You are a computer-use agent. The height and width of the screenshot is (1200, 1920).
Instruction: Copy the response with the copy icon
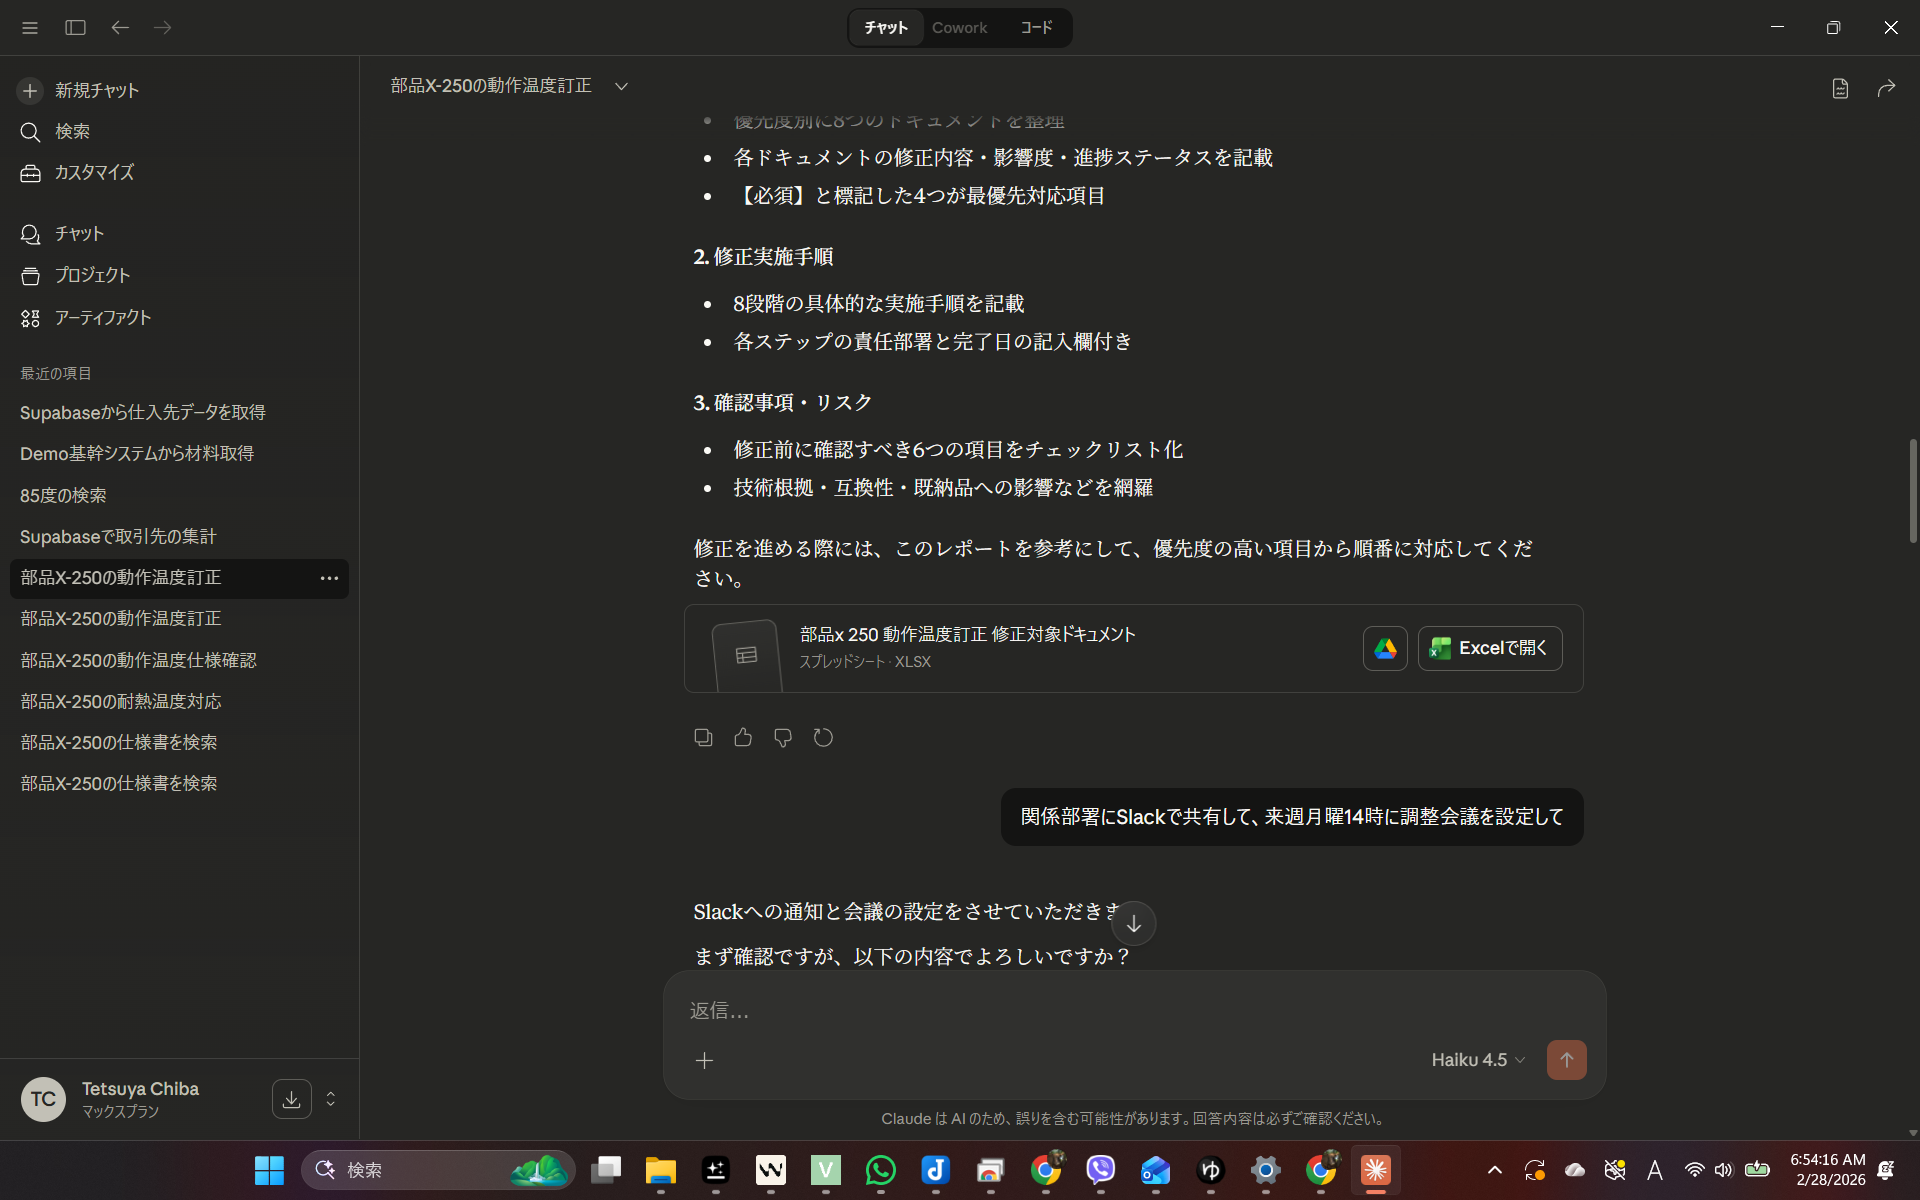pyautogui.click(x=703, y=738)
